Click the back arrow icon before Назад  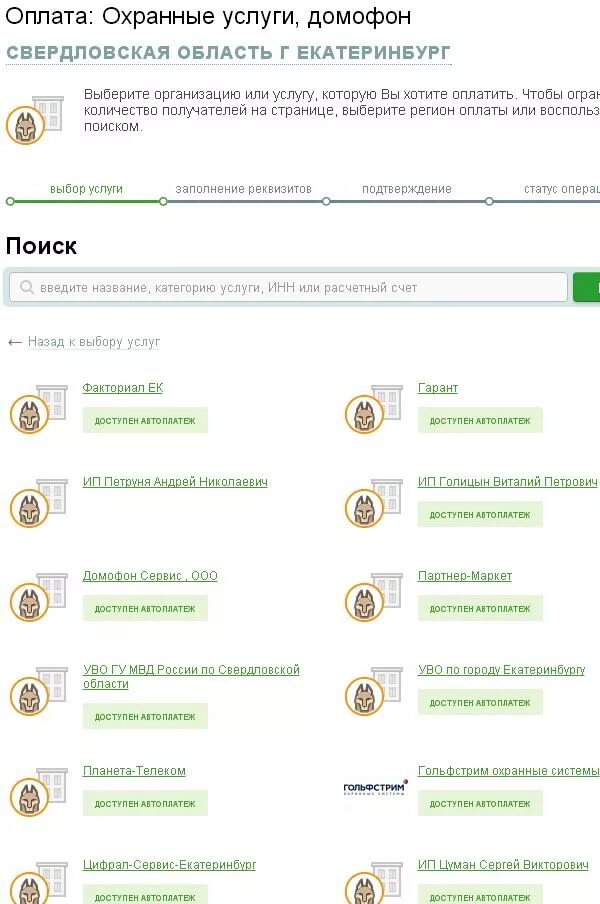point(14,342)
